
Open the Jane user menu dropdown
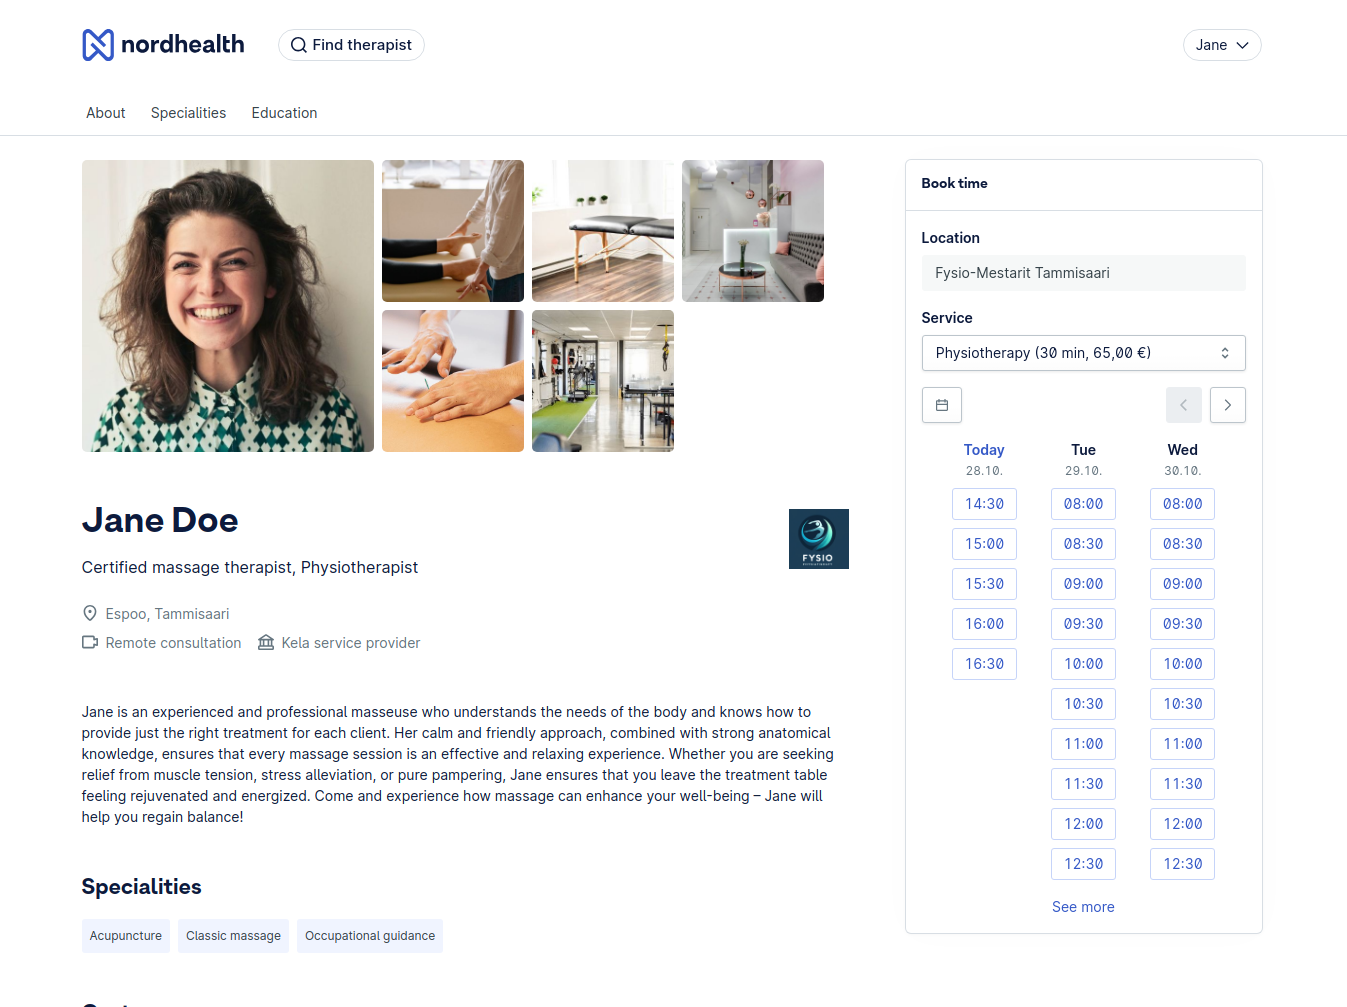(1221, 45)
